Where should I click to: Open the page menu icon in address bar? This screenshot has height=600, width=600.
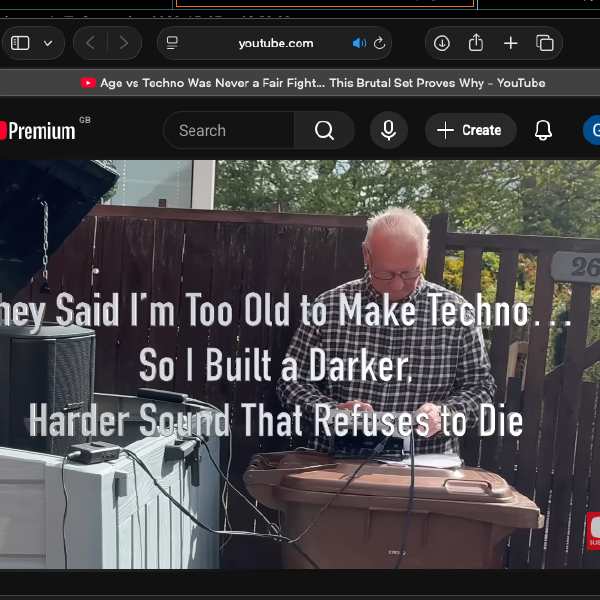coord(172,43)
